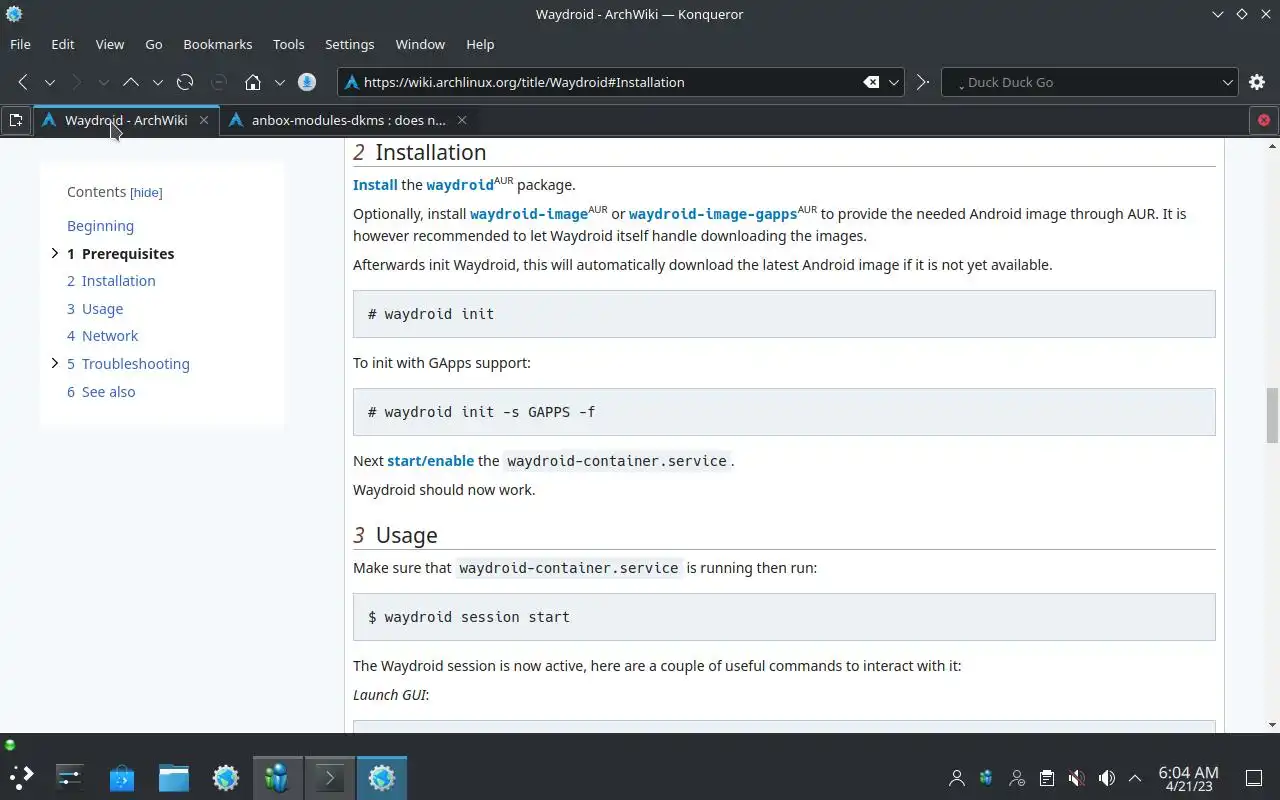
Task: Open the Go menu
Action: click(x=154, y=44)
